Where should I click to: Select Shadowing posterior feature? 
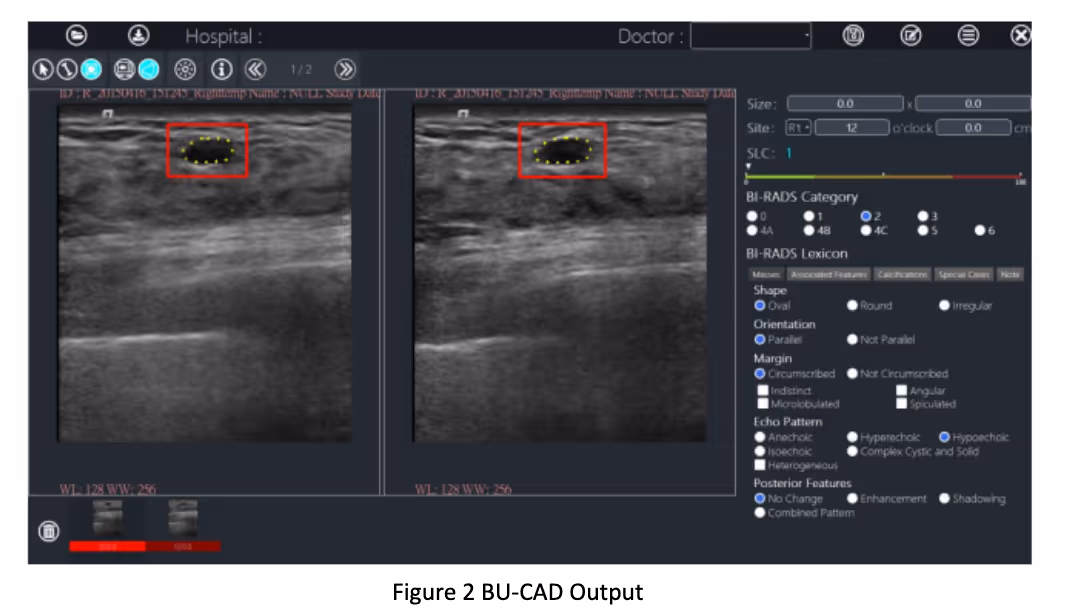coord(944,498)
